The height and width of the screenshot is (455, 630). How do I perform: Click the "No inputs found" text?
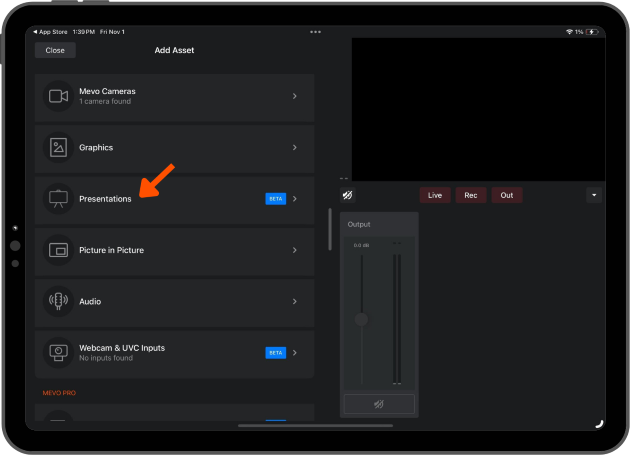106,358
